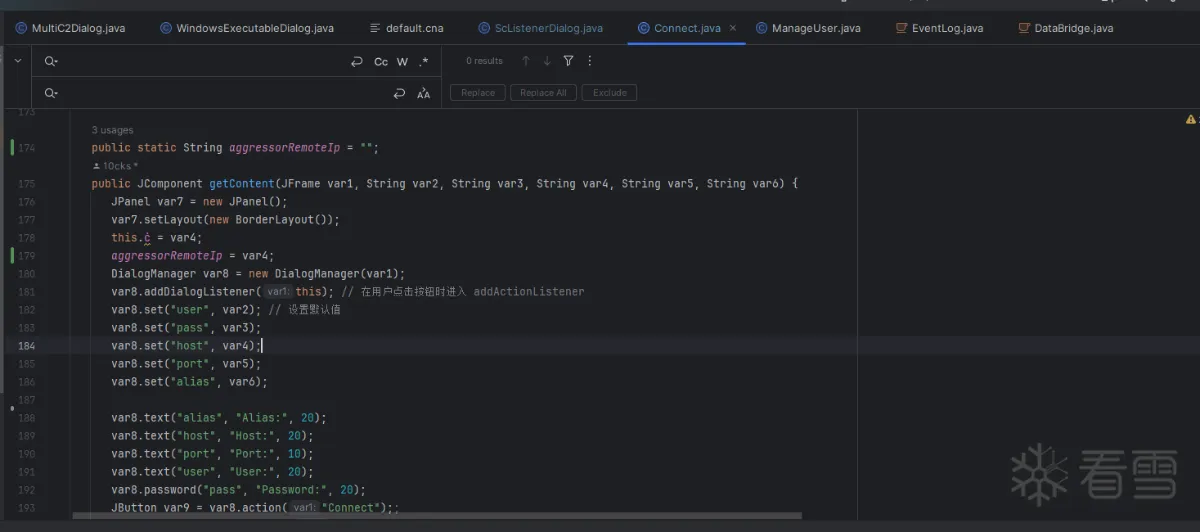
Task: Open search history dropdown in find field
Action: click(x=51, y=61)
